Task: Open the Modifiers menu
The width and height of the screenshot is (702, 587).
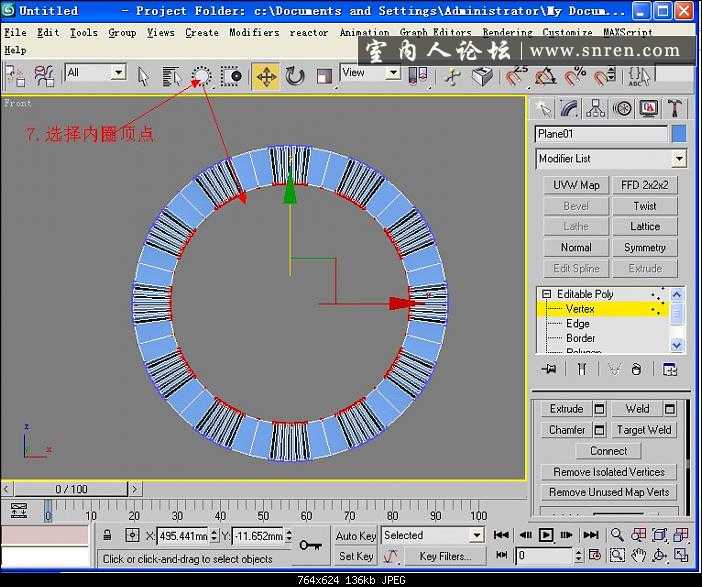Action: (254, 32)
